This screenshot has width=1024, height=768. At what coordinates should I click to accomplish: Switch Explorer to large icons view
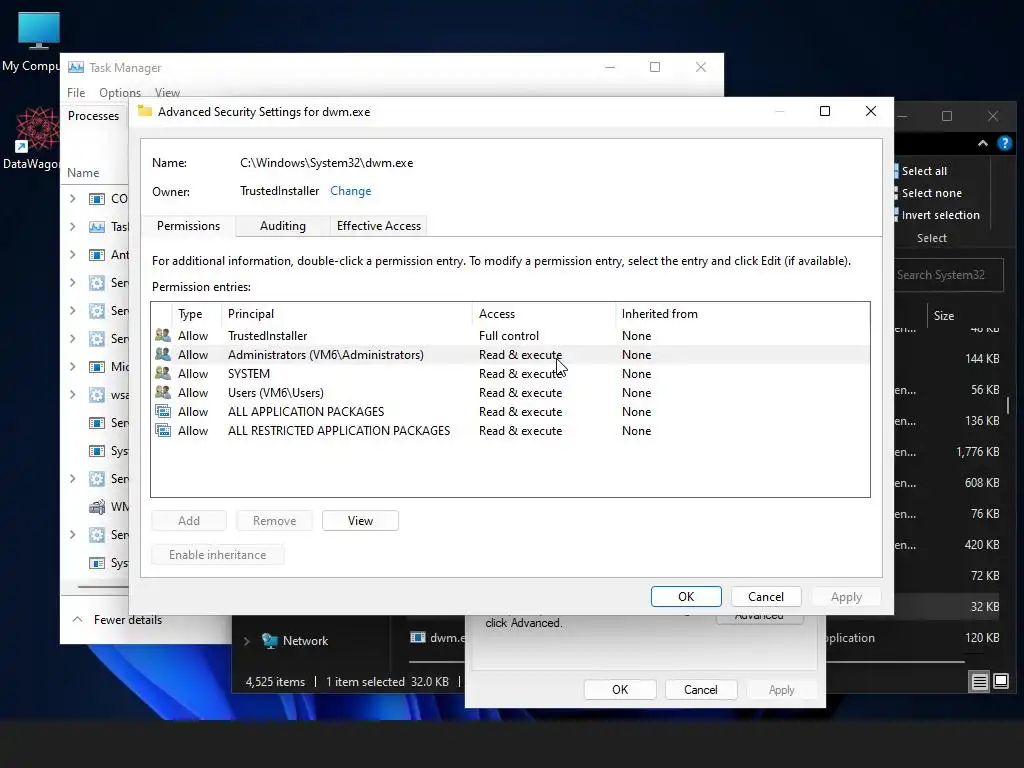pyautogui.click(x=1000, y=682)
